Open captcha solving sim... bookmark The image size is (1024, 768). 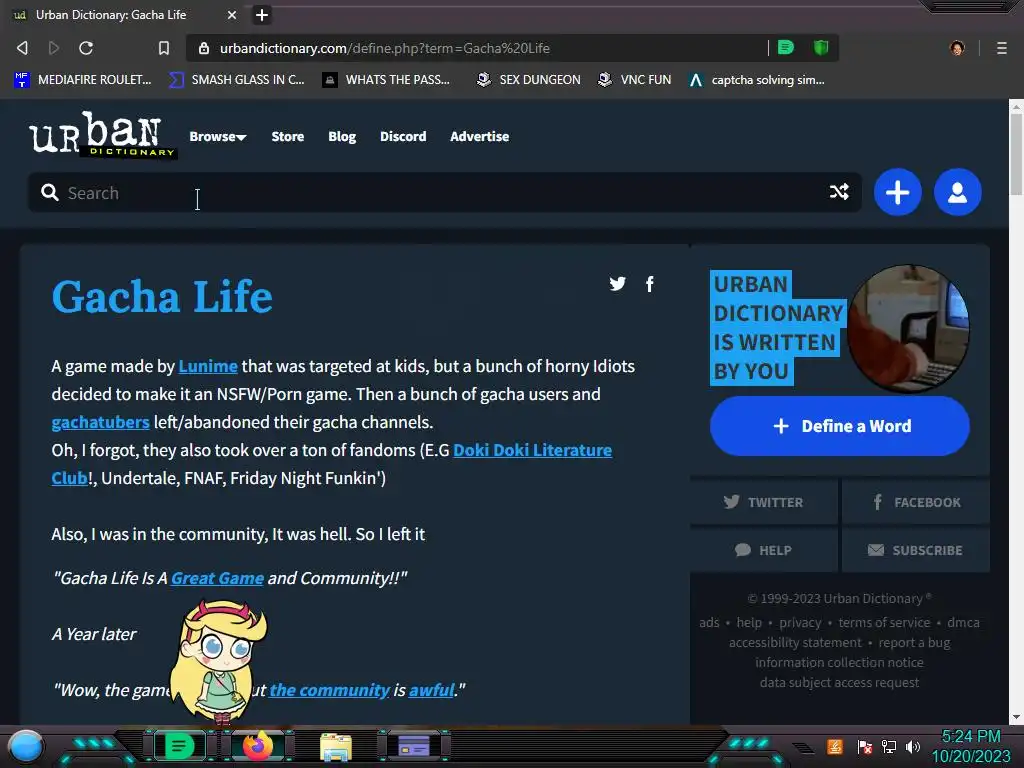[x=757, y=80]
